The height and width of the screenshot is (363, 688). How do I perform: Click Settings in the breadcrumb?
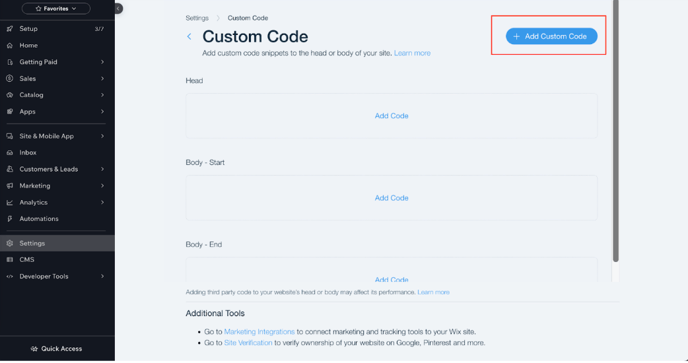pos(197,18)
